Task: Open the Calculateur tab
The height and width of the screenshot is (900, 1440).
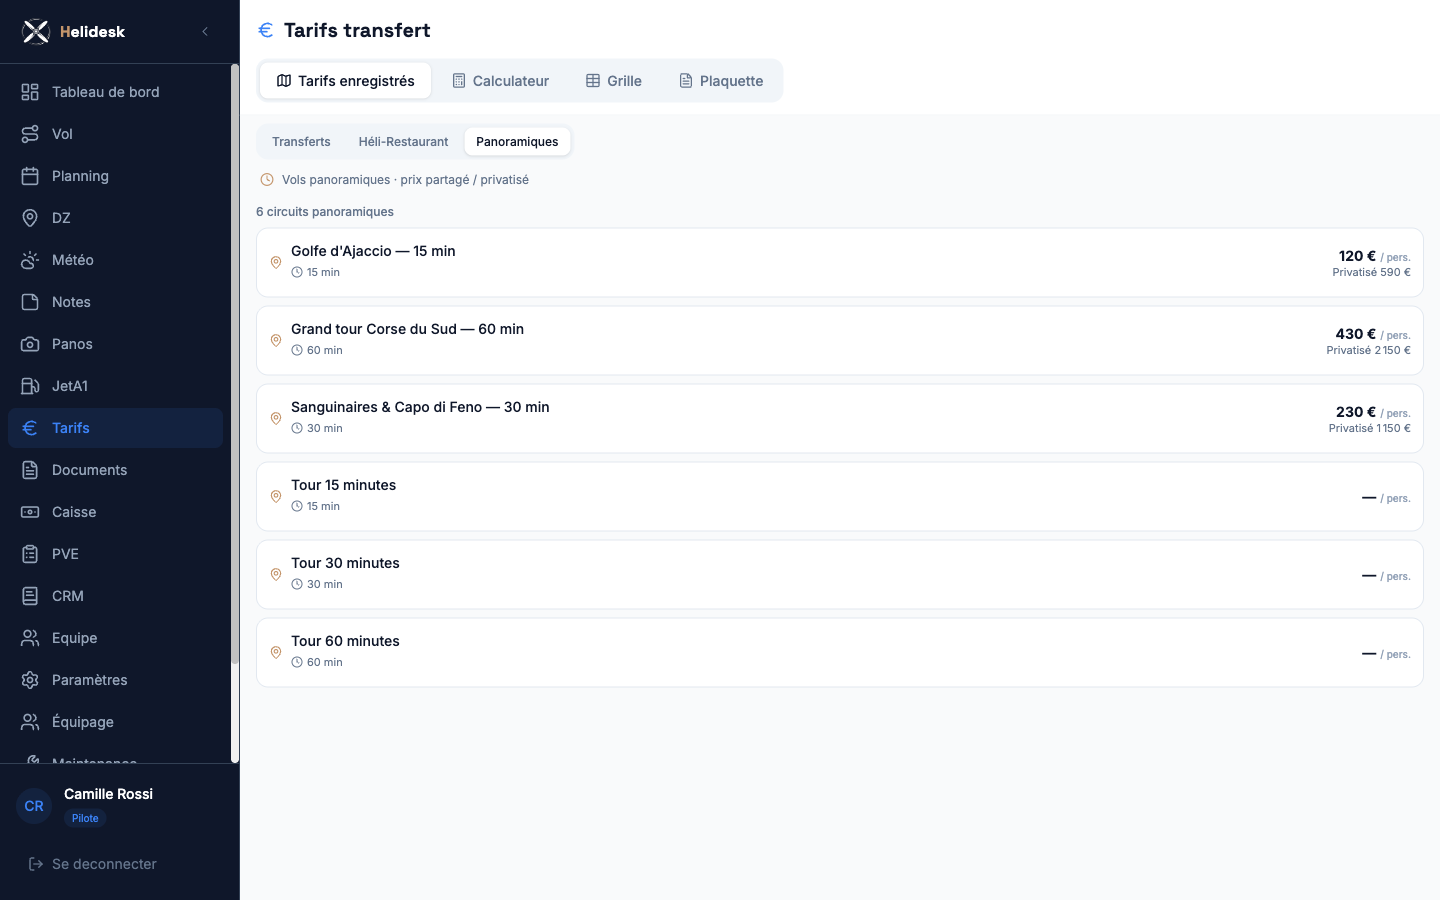Action: point(500,81)
